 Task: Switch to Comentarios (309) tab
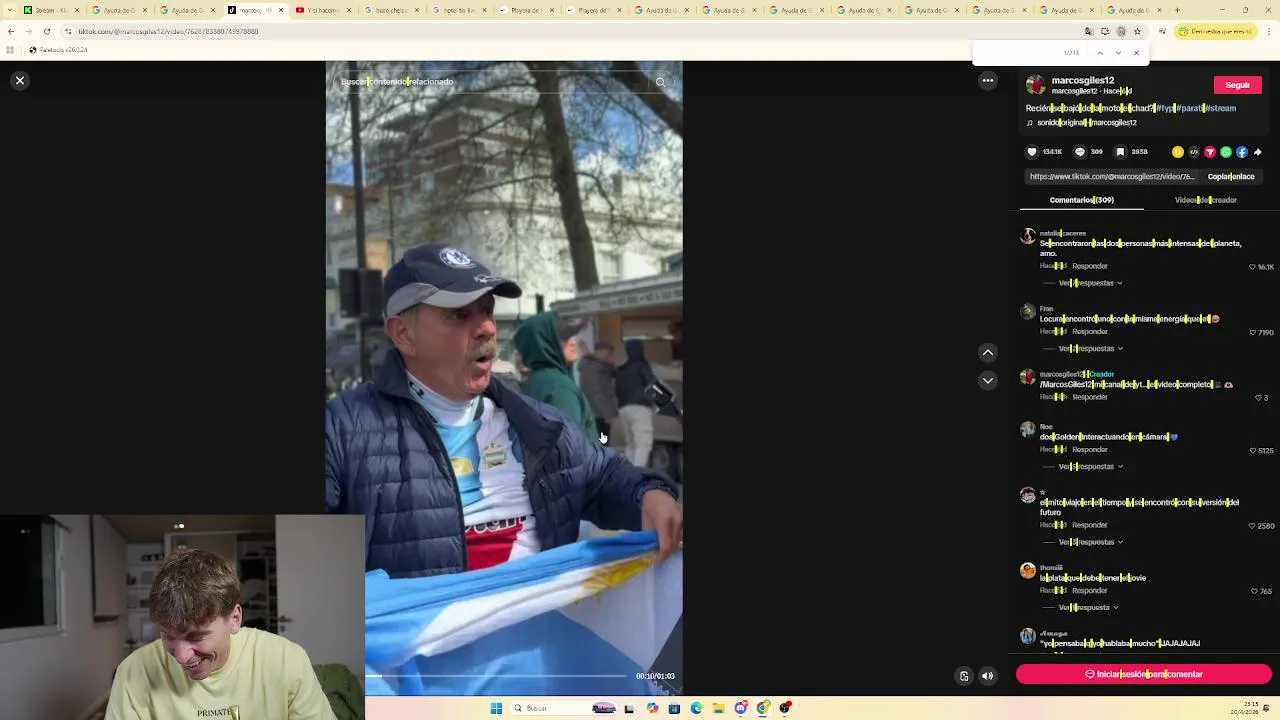point(1082,200)
